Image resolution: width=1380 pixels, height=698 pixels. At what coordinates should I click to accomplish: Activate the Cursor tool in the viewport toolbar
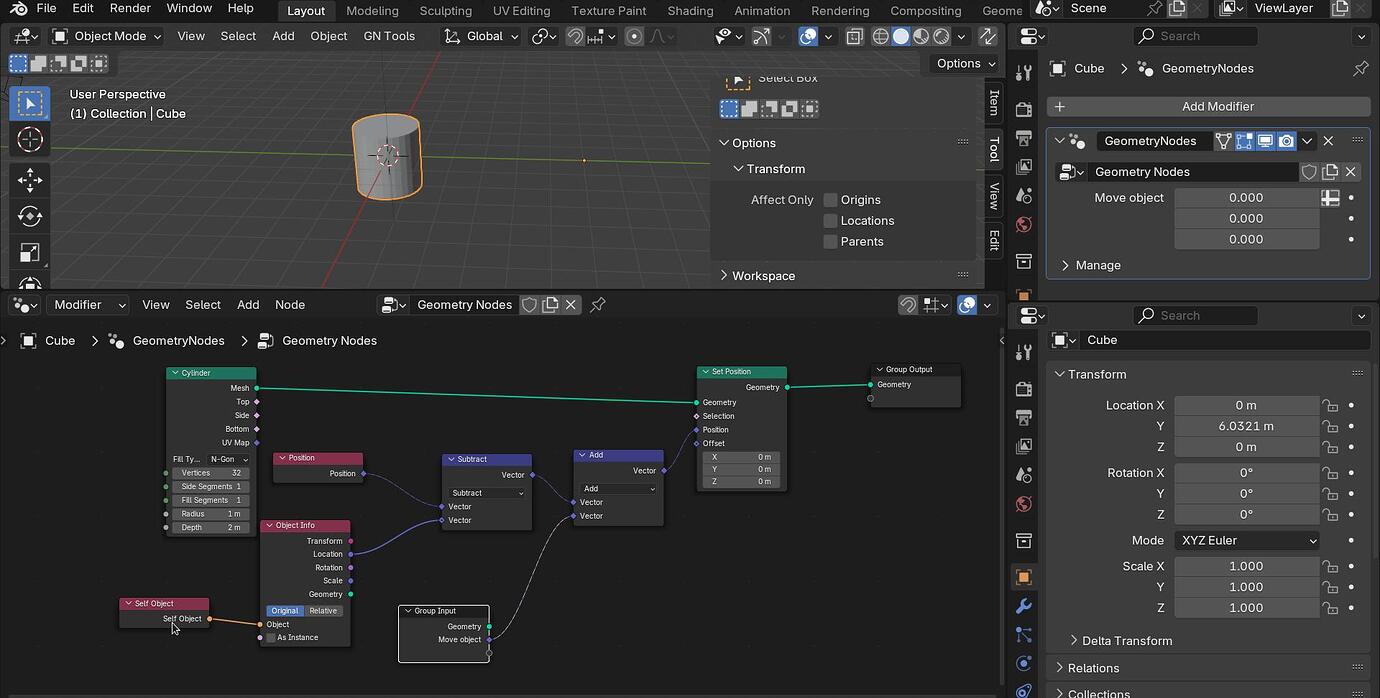(x=29, y=140)
